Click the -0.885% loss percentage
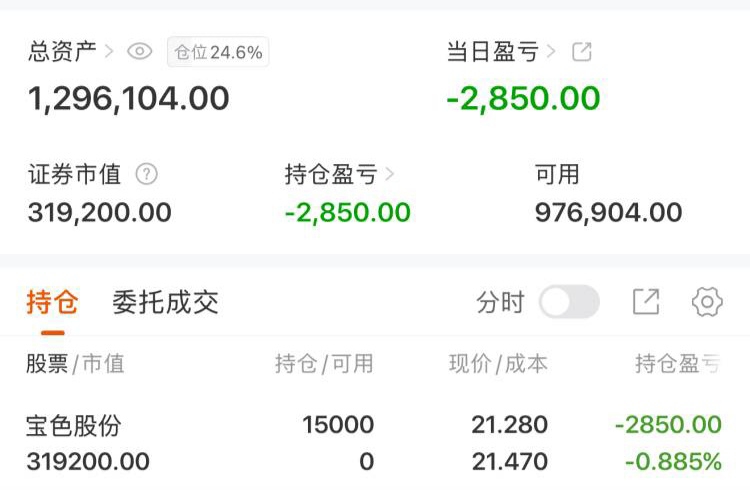The width and height of the screenshot is (750, 490). click(673, 461)
